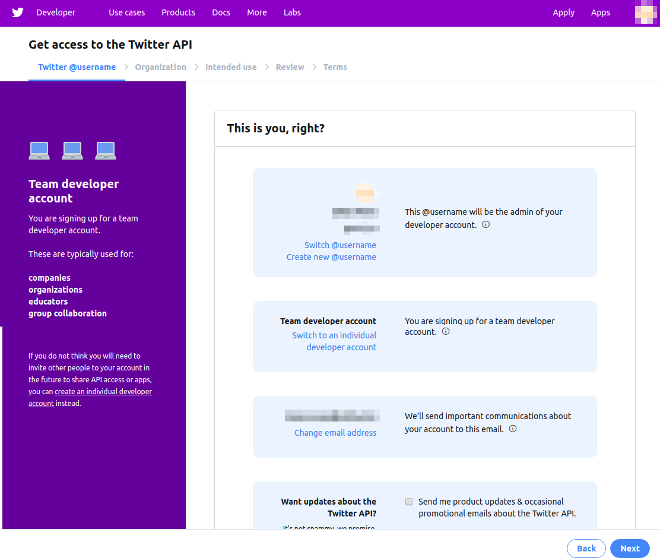Click the 'Get access to the Twitter API' title
660x558 pixels.
pyautogui.click(x=110, y=45)
